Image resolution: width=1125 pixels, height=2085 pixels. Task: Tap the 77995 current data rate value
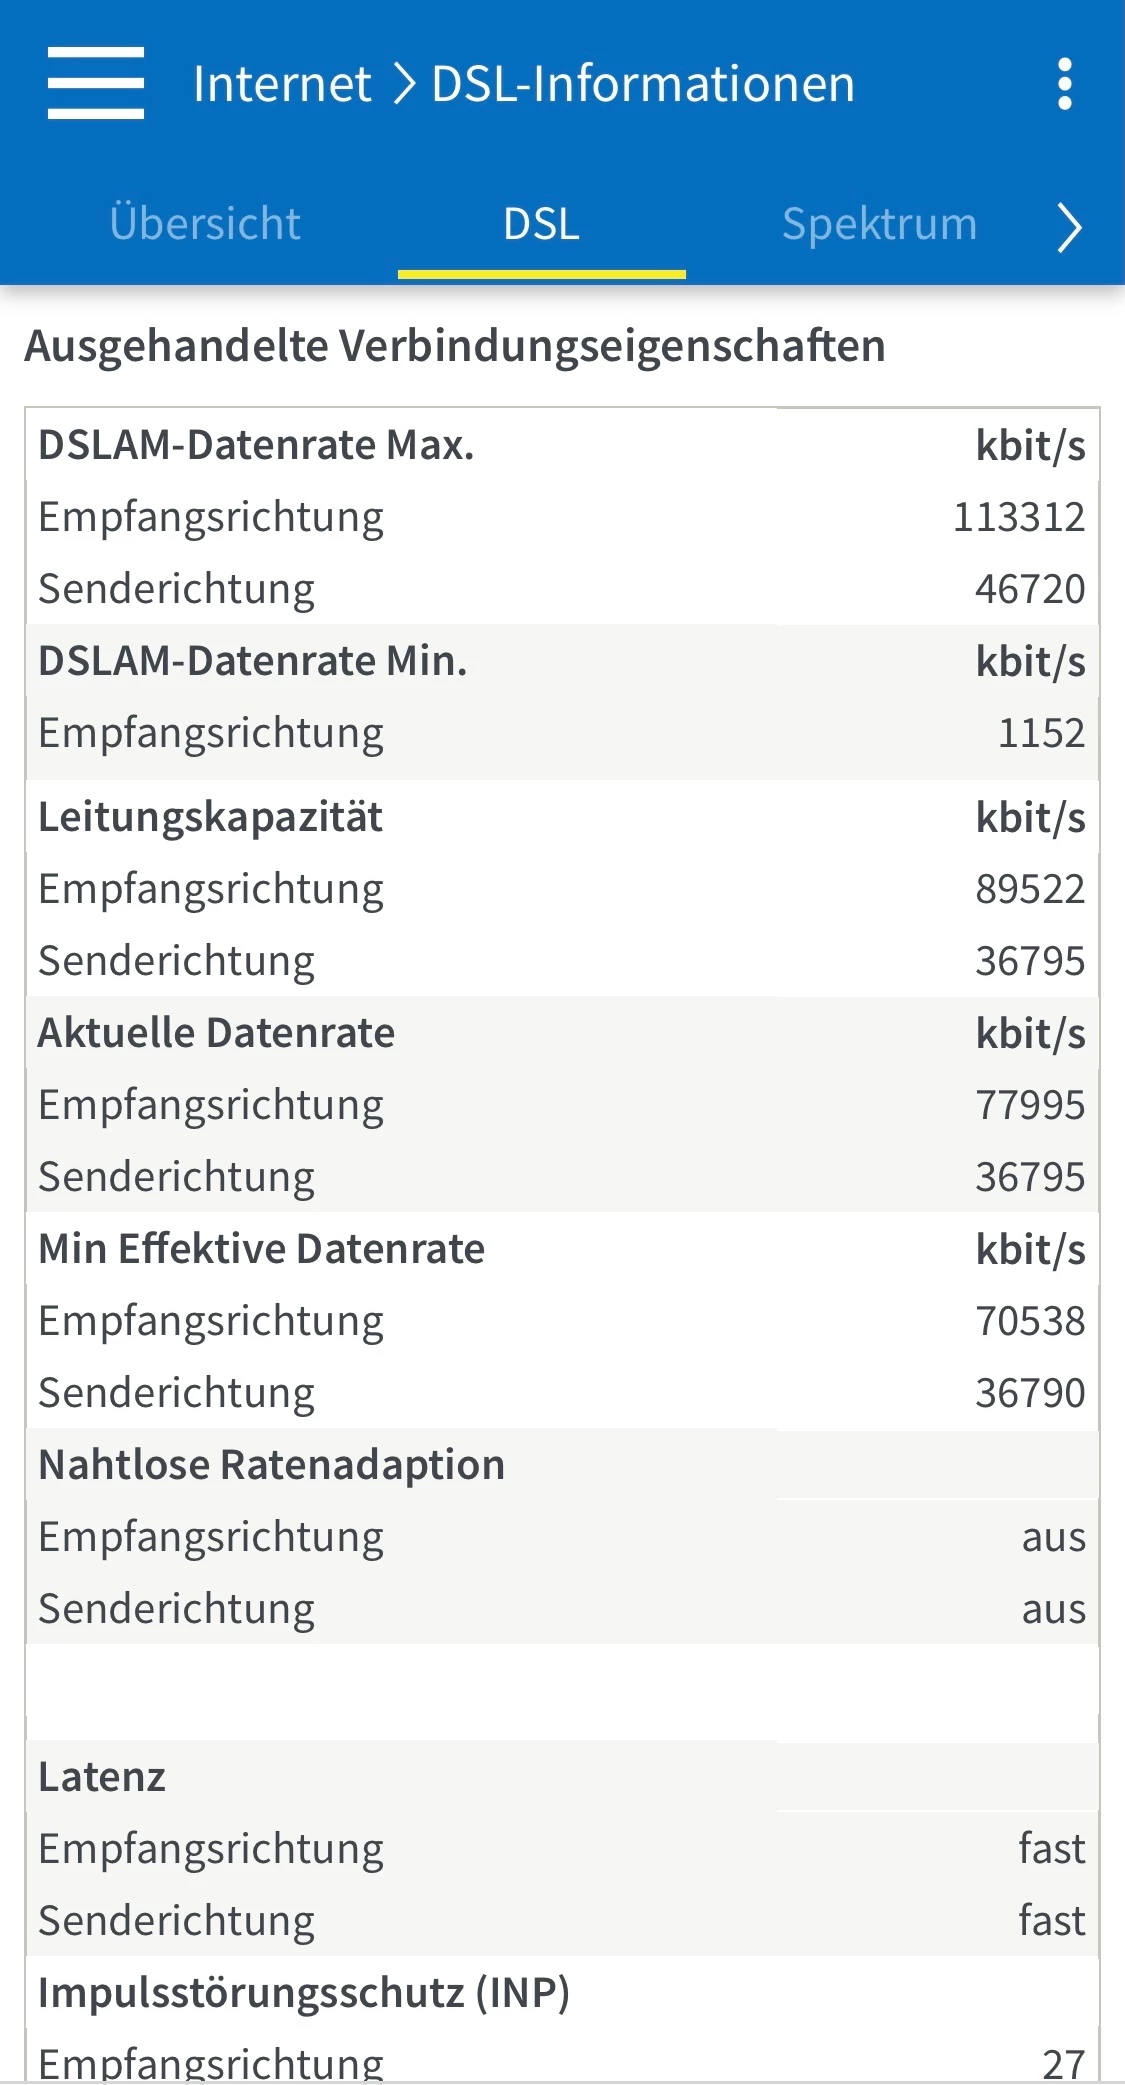(x=1029, y=1105)
